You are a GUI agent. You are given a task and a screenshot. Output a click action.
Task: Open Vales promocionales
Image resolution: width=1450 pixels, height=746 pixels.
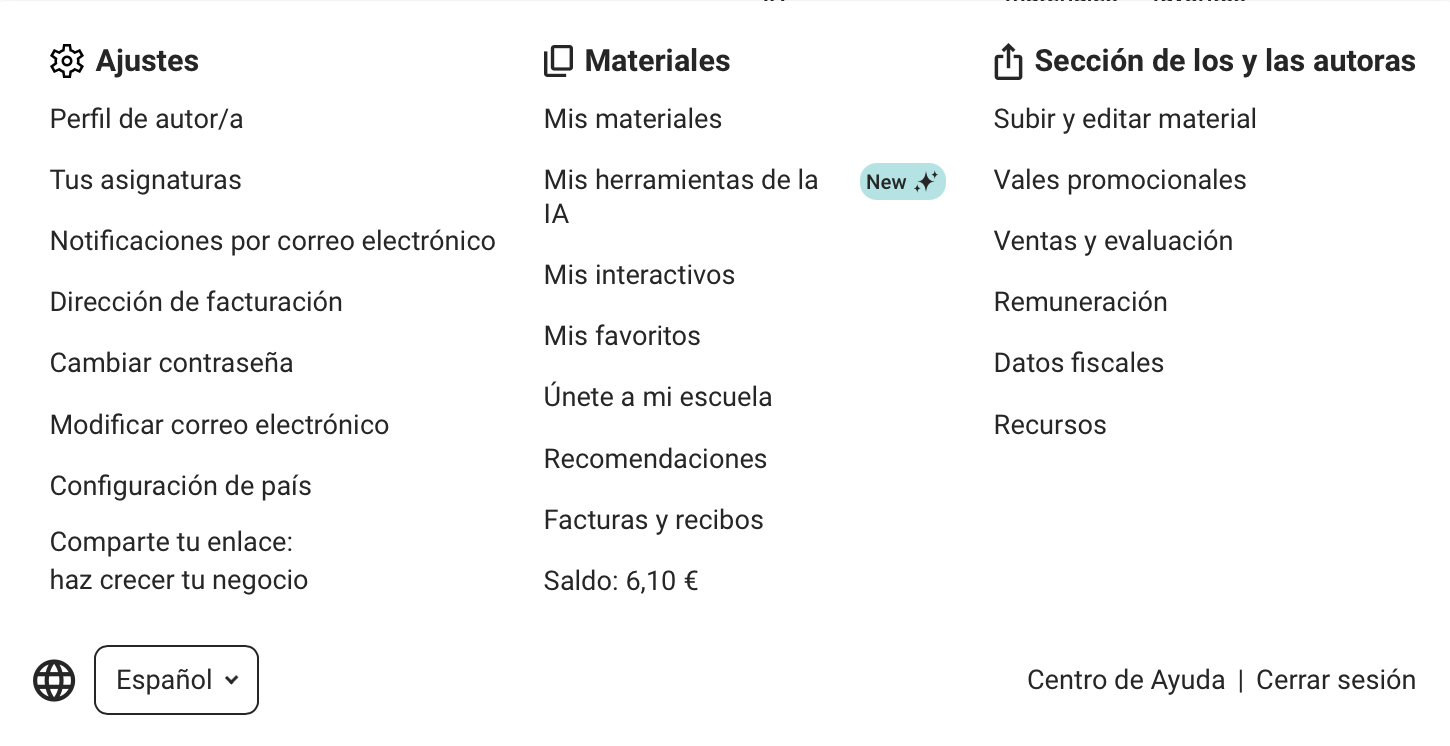point(1119,180)
